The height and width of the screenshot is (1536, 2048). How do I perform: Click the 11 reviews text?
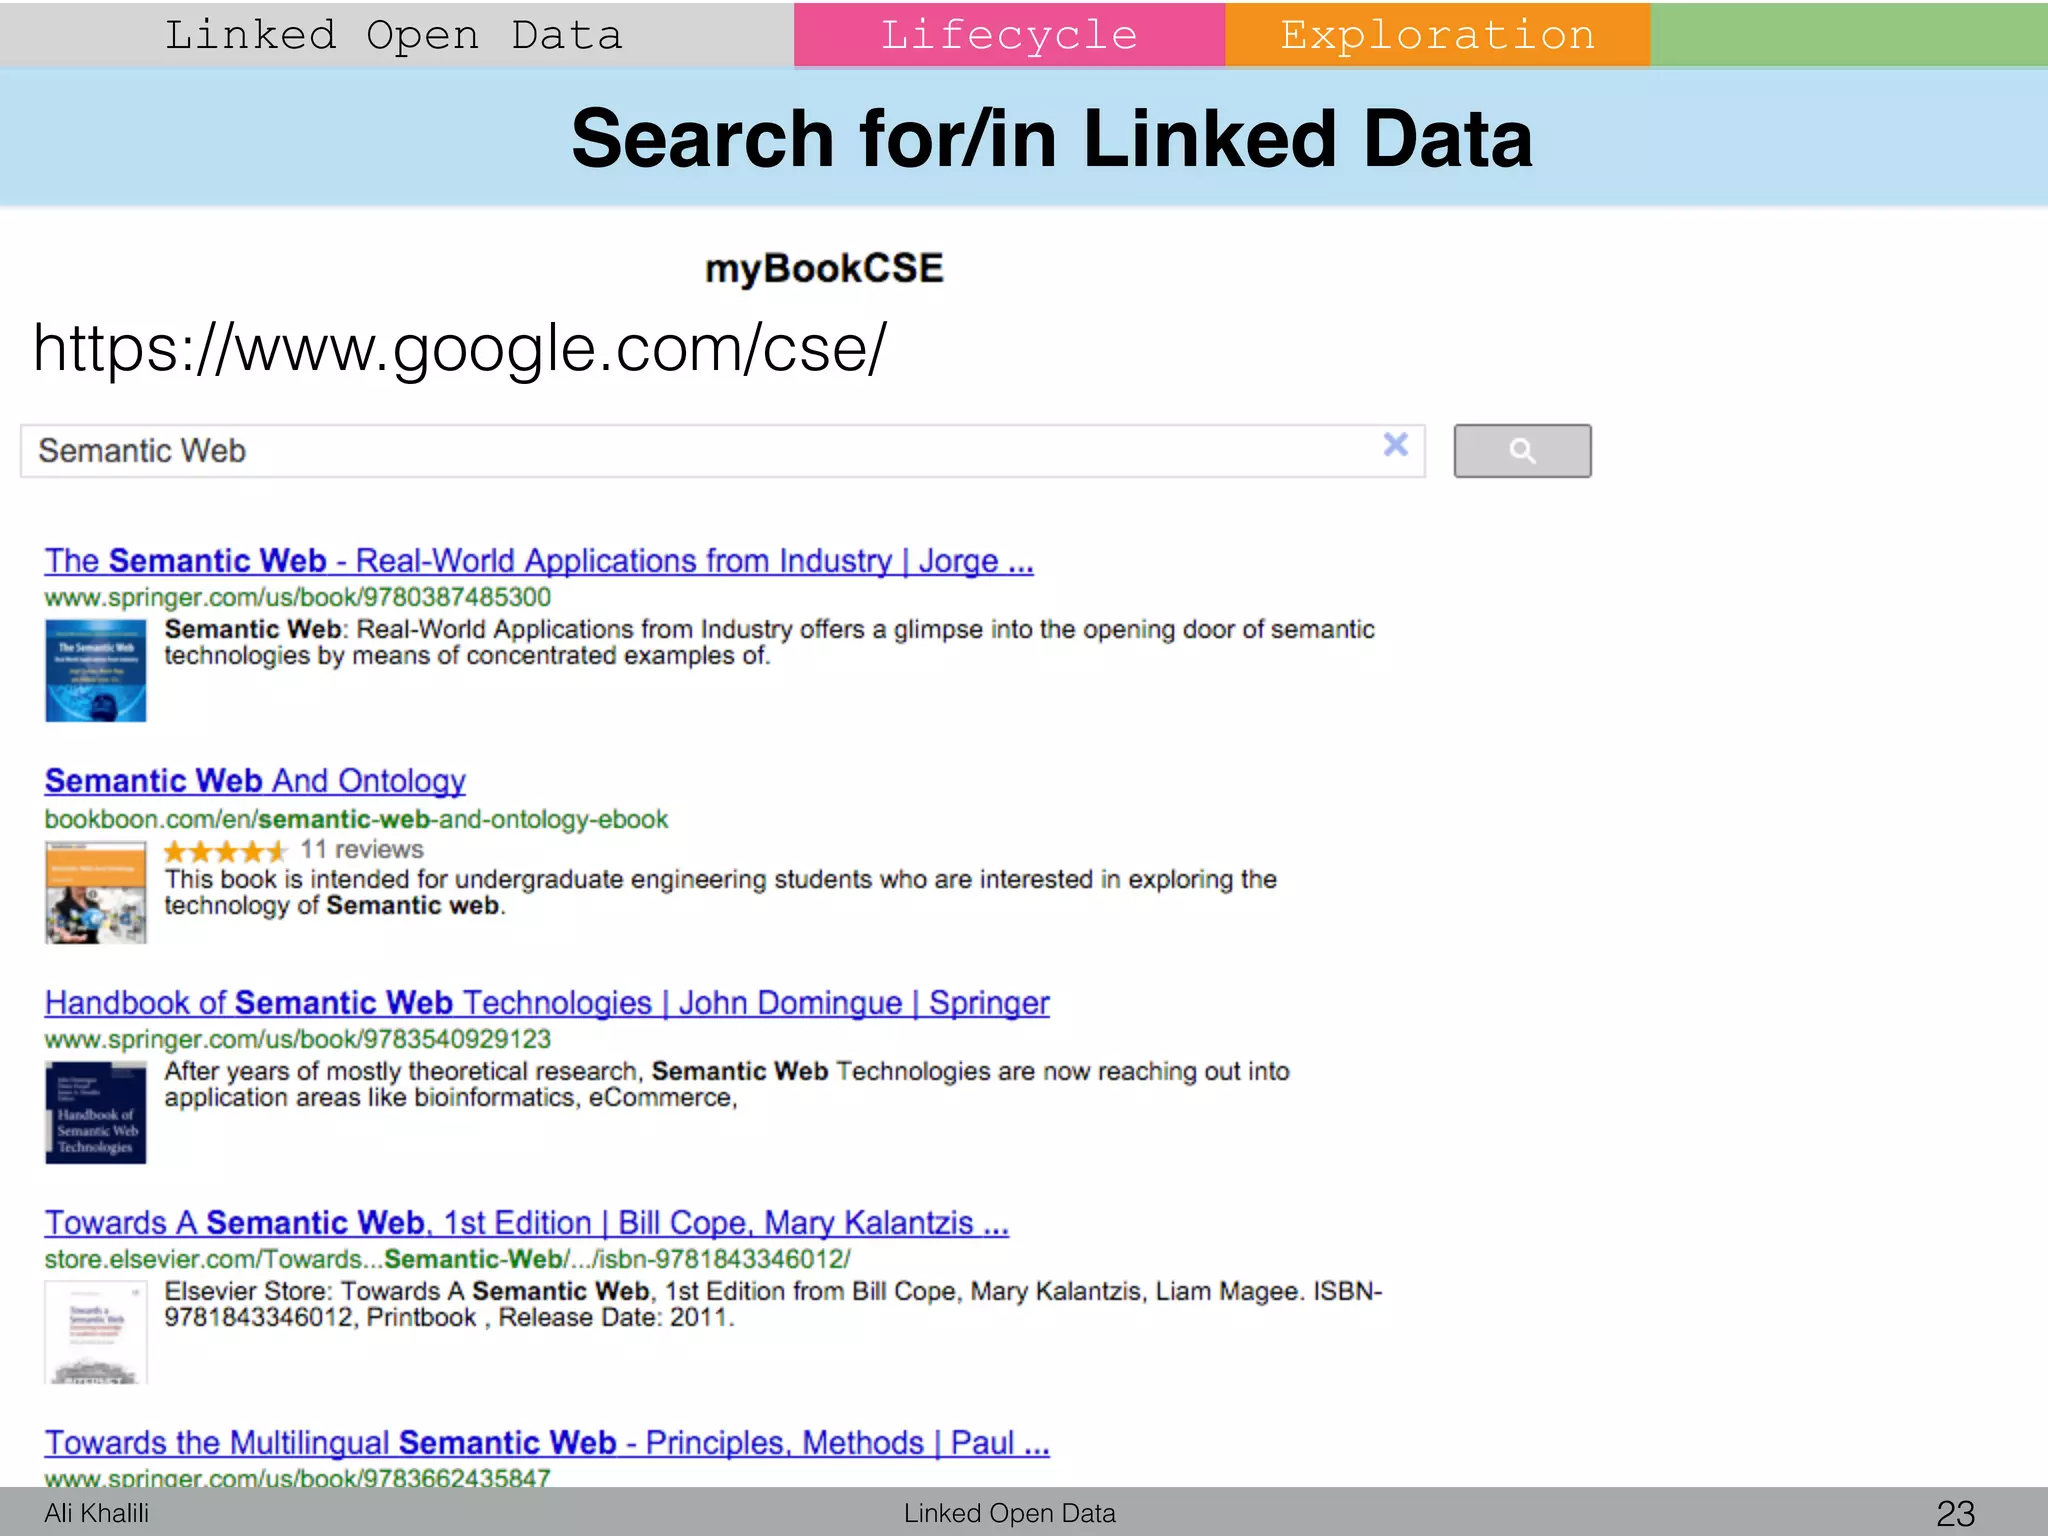(362, 850)
